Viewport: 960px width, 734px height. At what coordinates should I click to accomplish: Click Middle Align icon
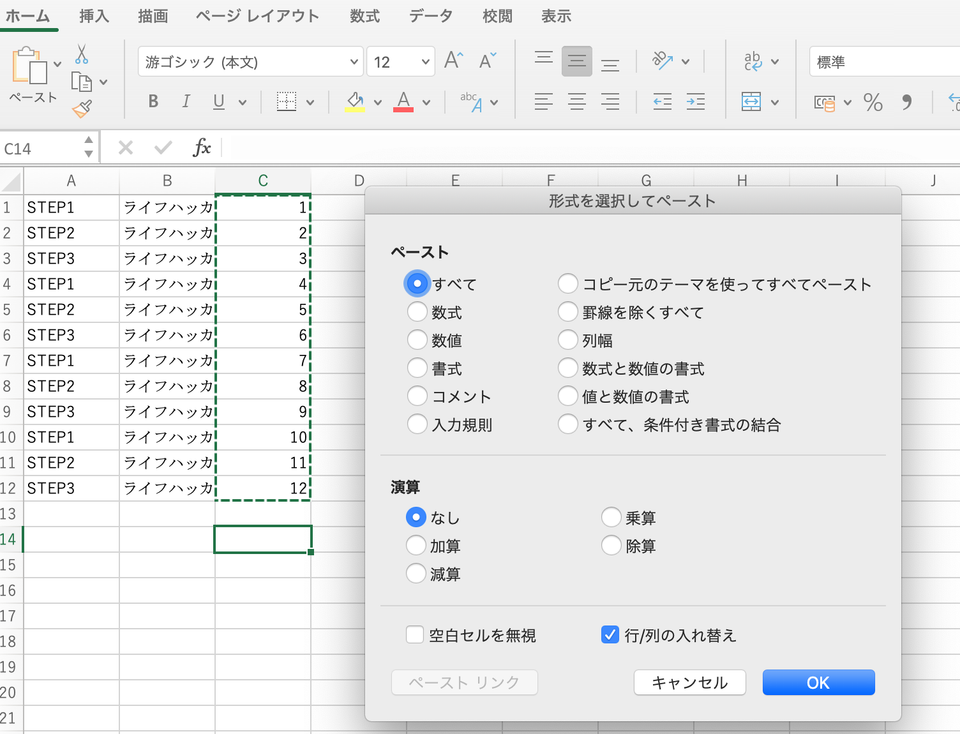point(577,61)
